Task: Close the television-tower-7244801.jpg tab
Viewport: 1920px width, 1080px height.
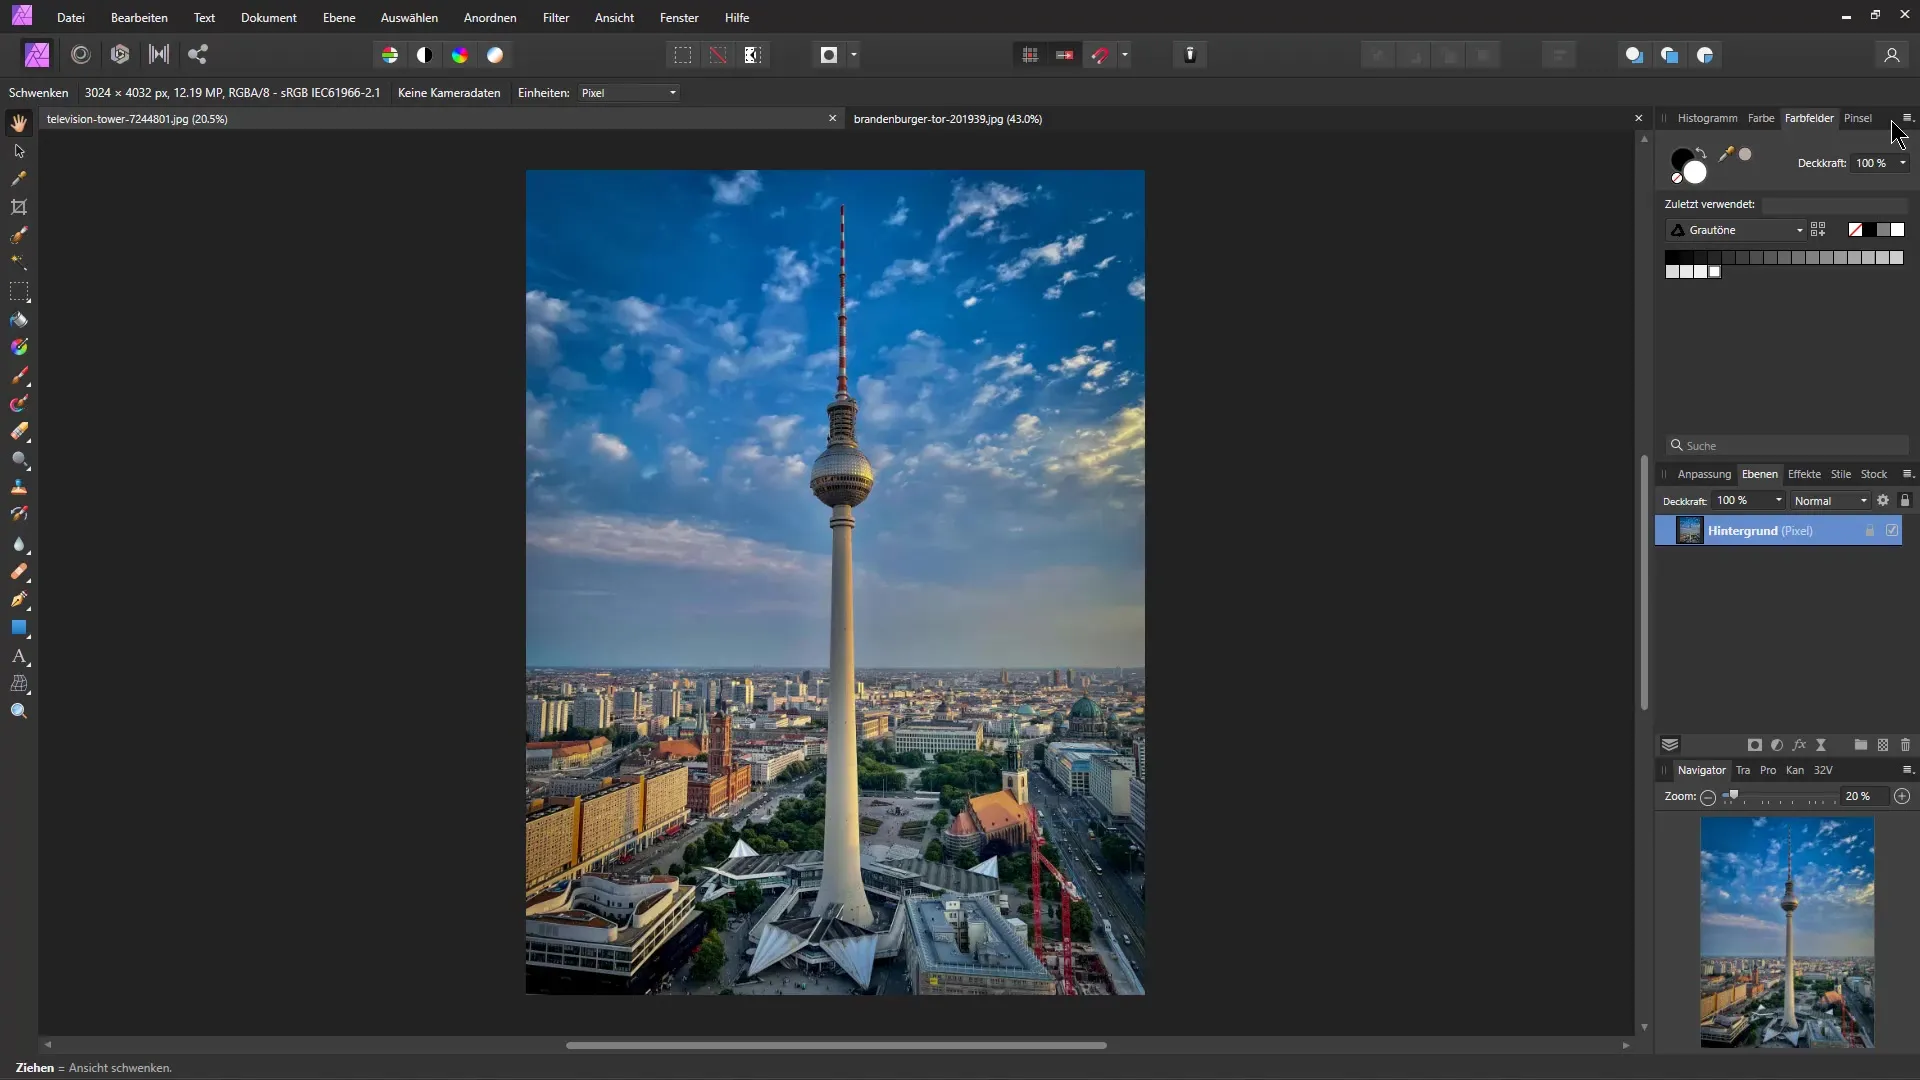Action: [832, 119]
